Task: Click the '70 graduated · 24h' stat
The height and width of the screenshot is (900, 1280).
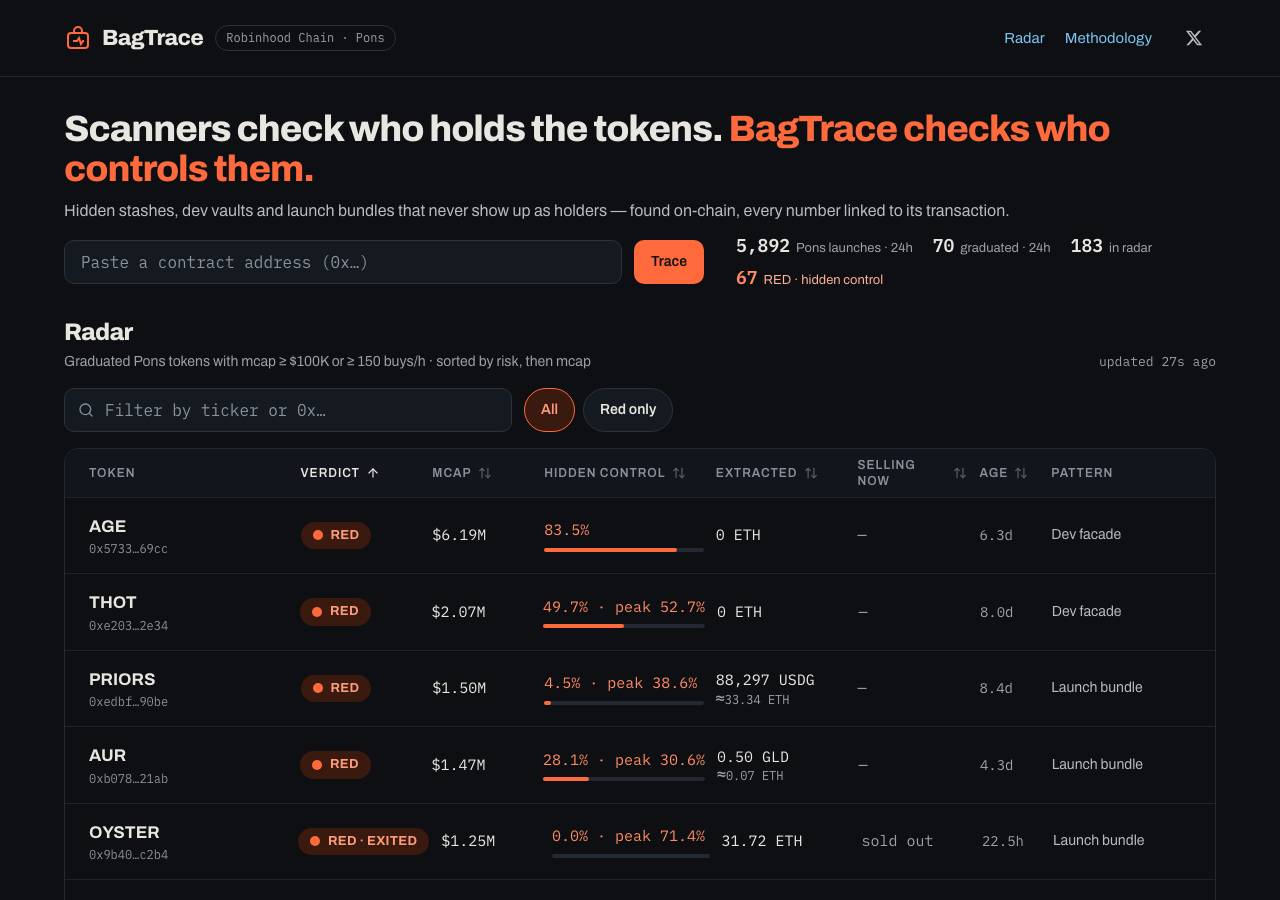Action: 991,246
